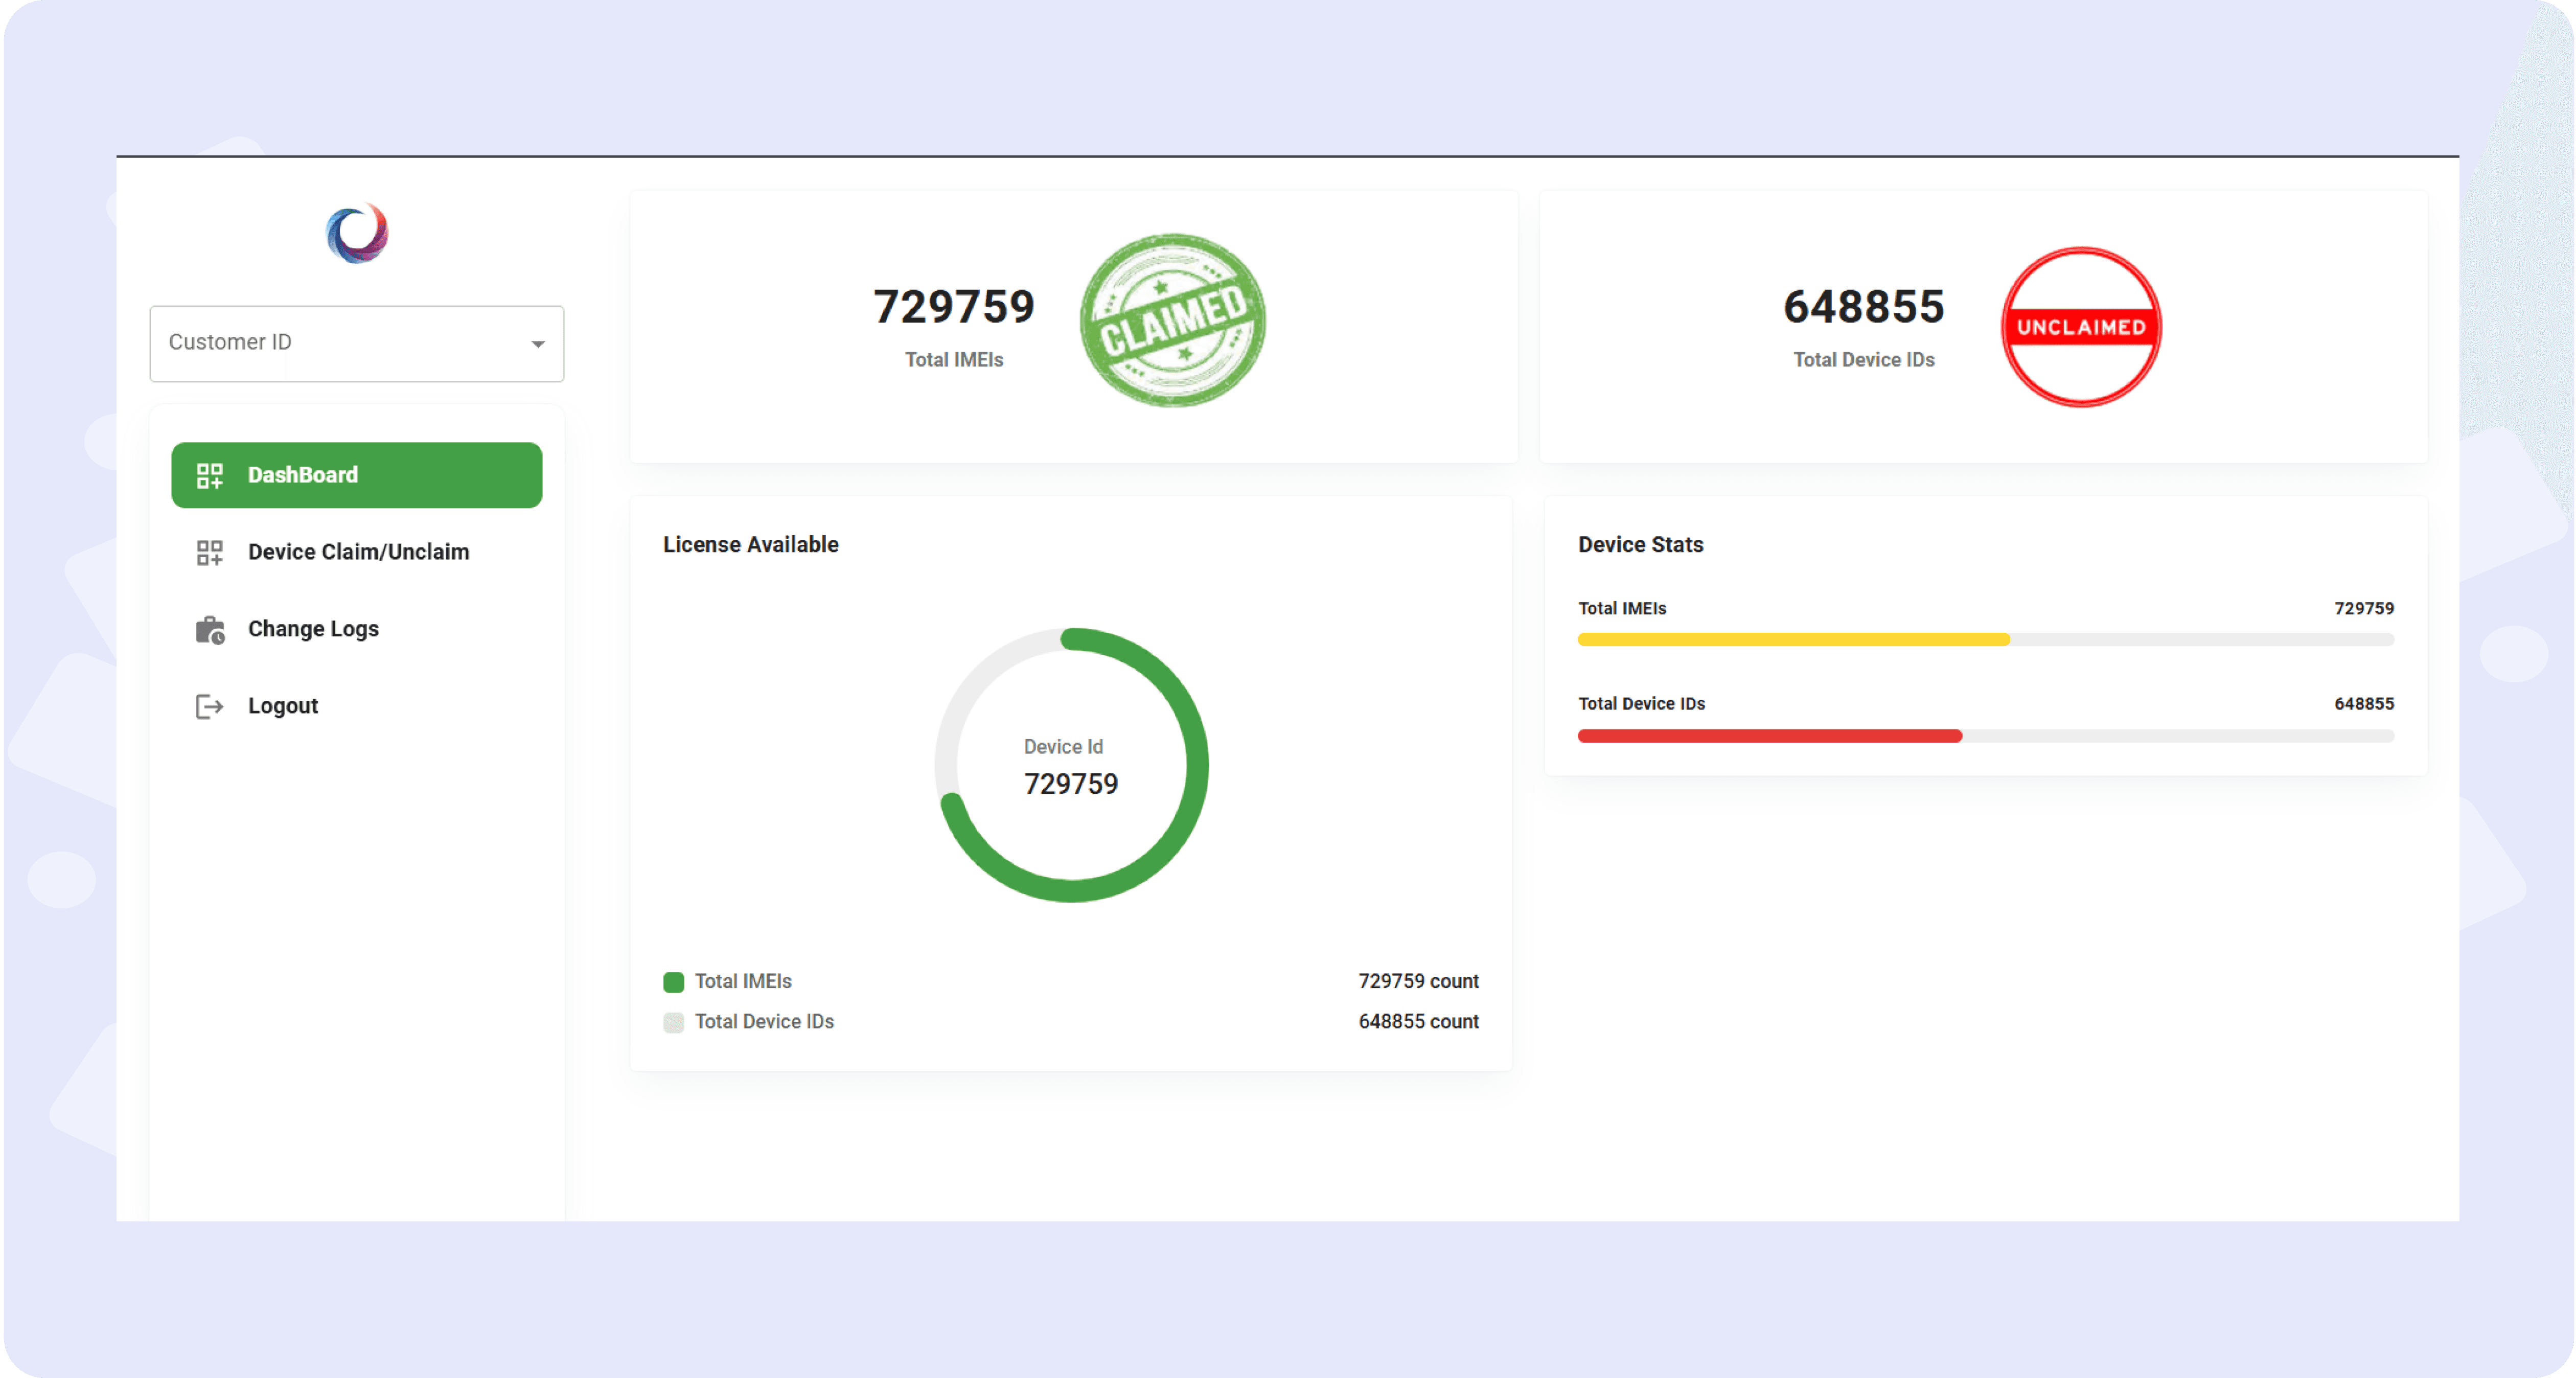Screen dimensions: 2576x1378
Task: Click the Customer ID dropdown arrow
Action: tap(538, 344)
